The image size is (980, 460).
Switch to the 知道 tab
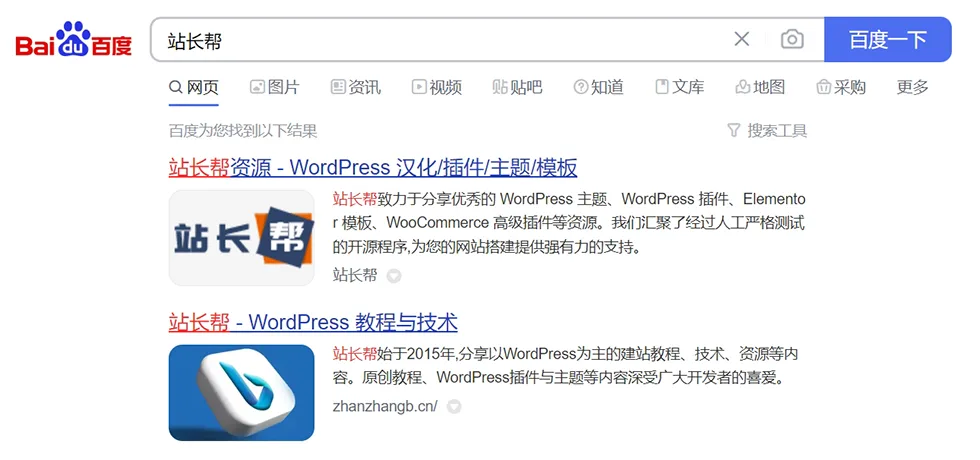coord(598,87)
